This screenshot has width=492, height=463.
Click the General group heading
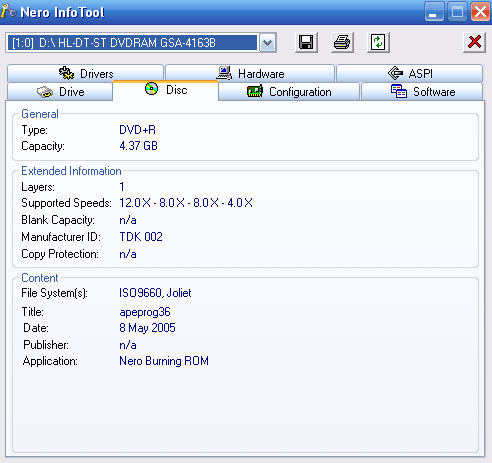click(x=40, y=114)
